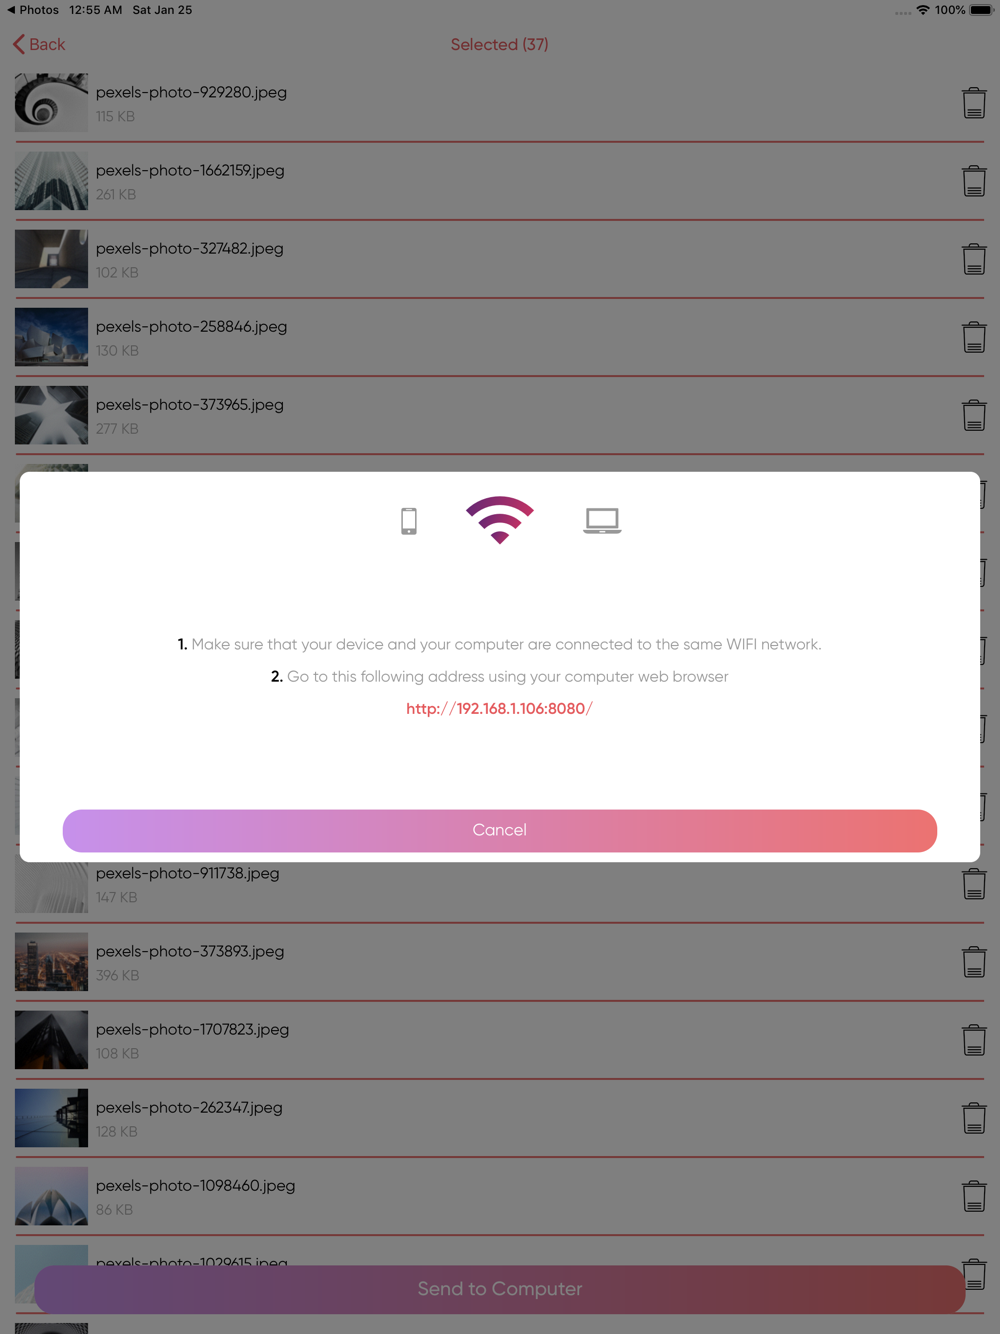
Task: Tap the laptop icon in the dialog
Action: click(x=602, y=521)
